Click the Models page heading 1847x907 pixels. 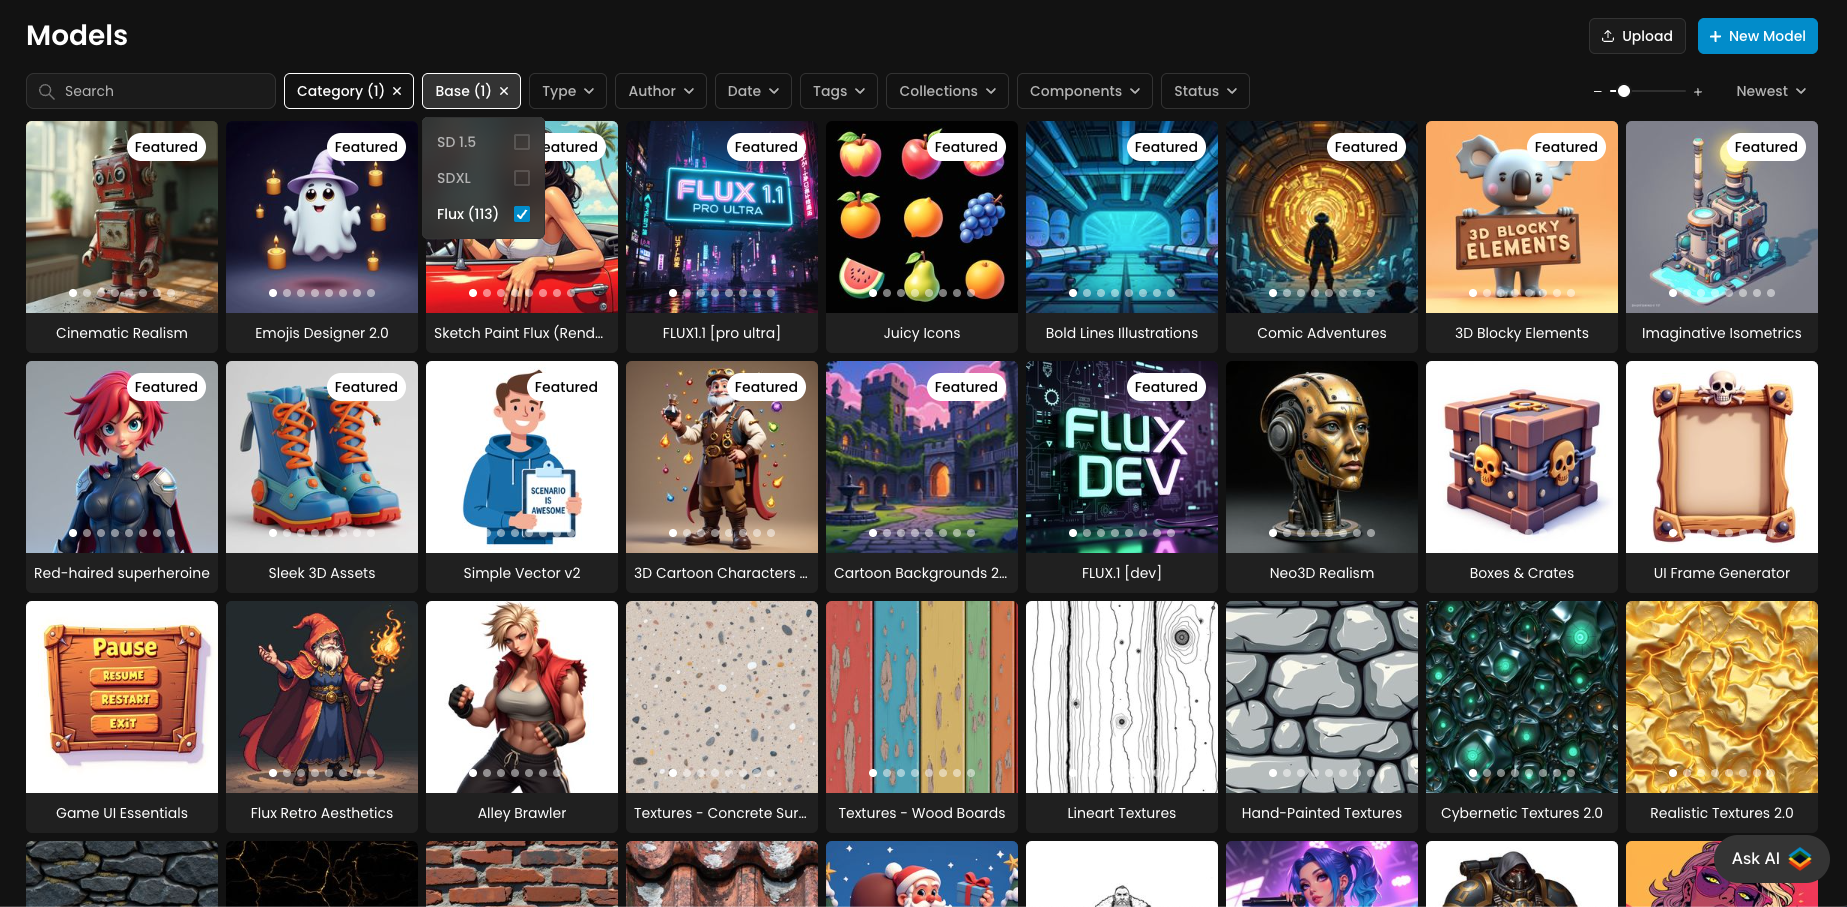tap(77, 35)
